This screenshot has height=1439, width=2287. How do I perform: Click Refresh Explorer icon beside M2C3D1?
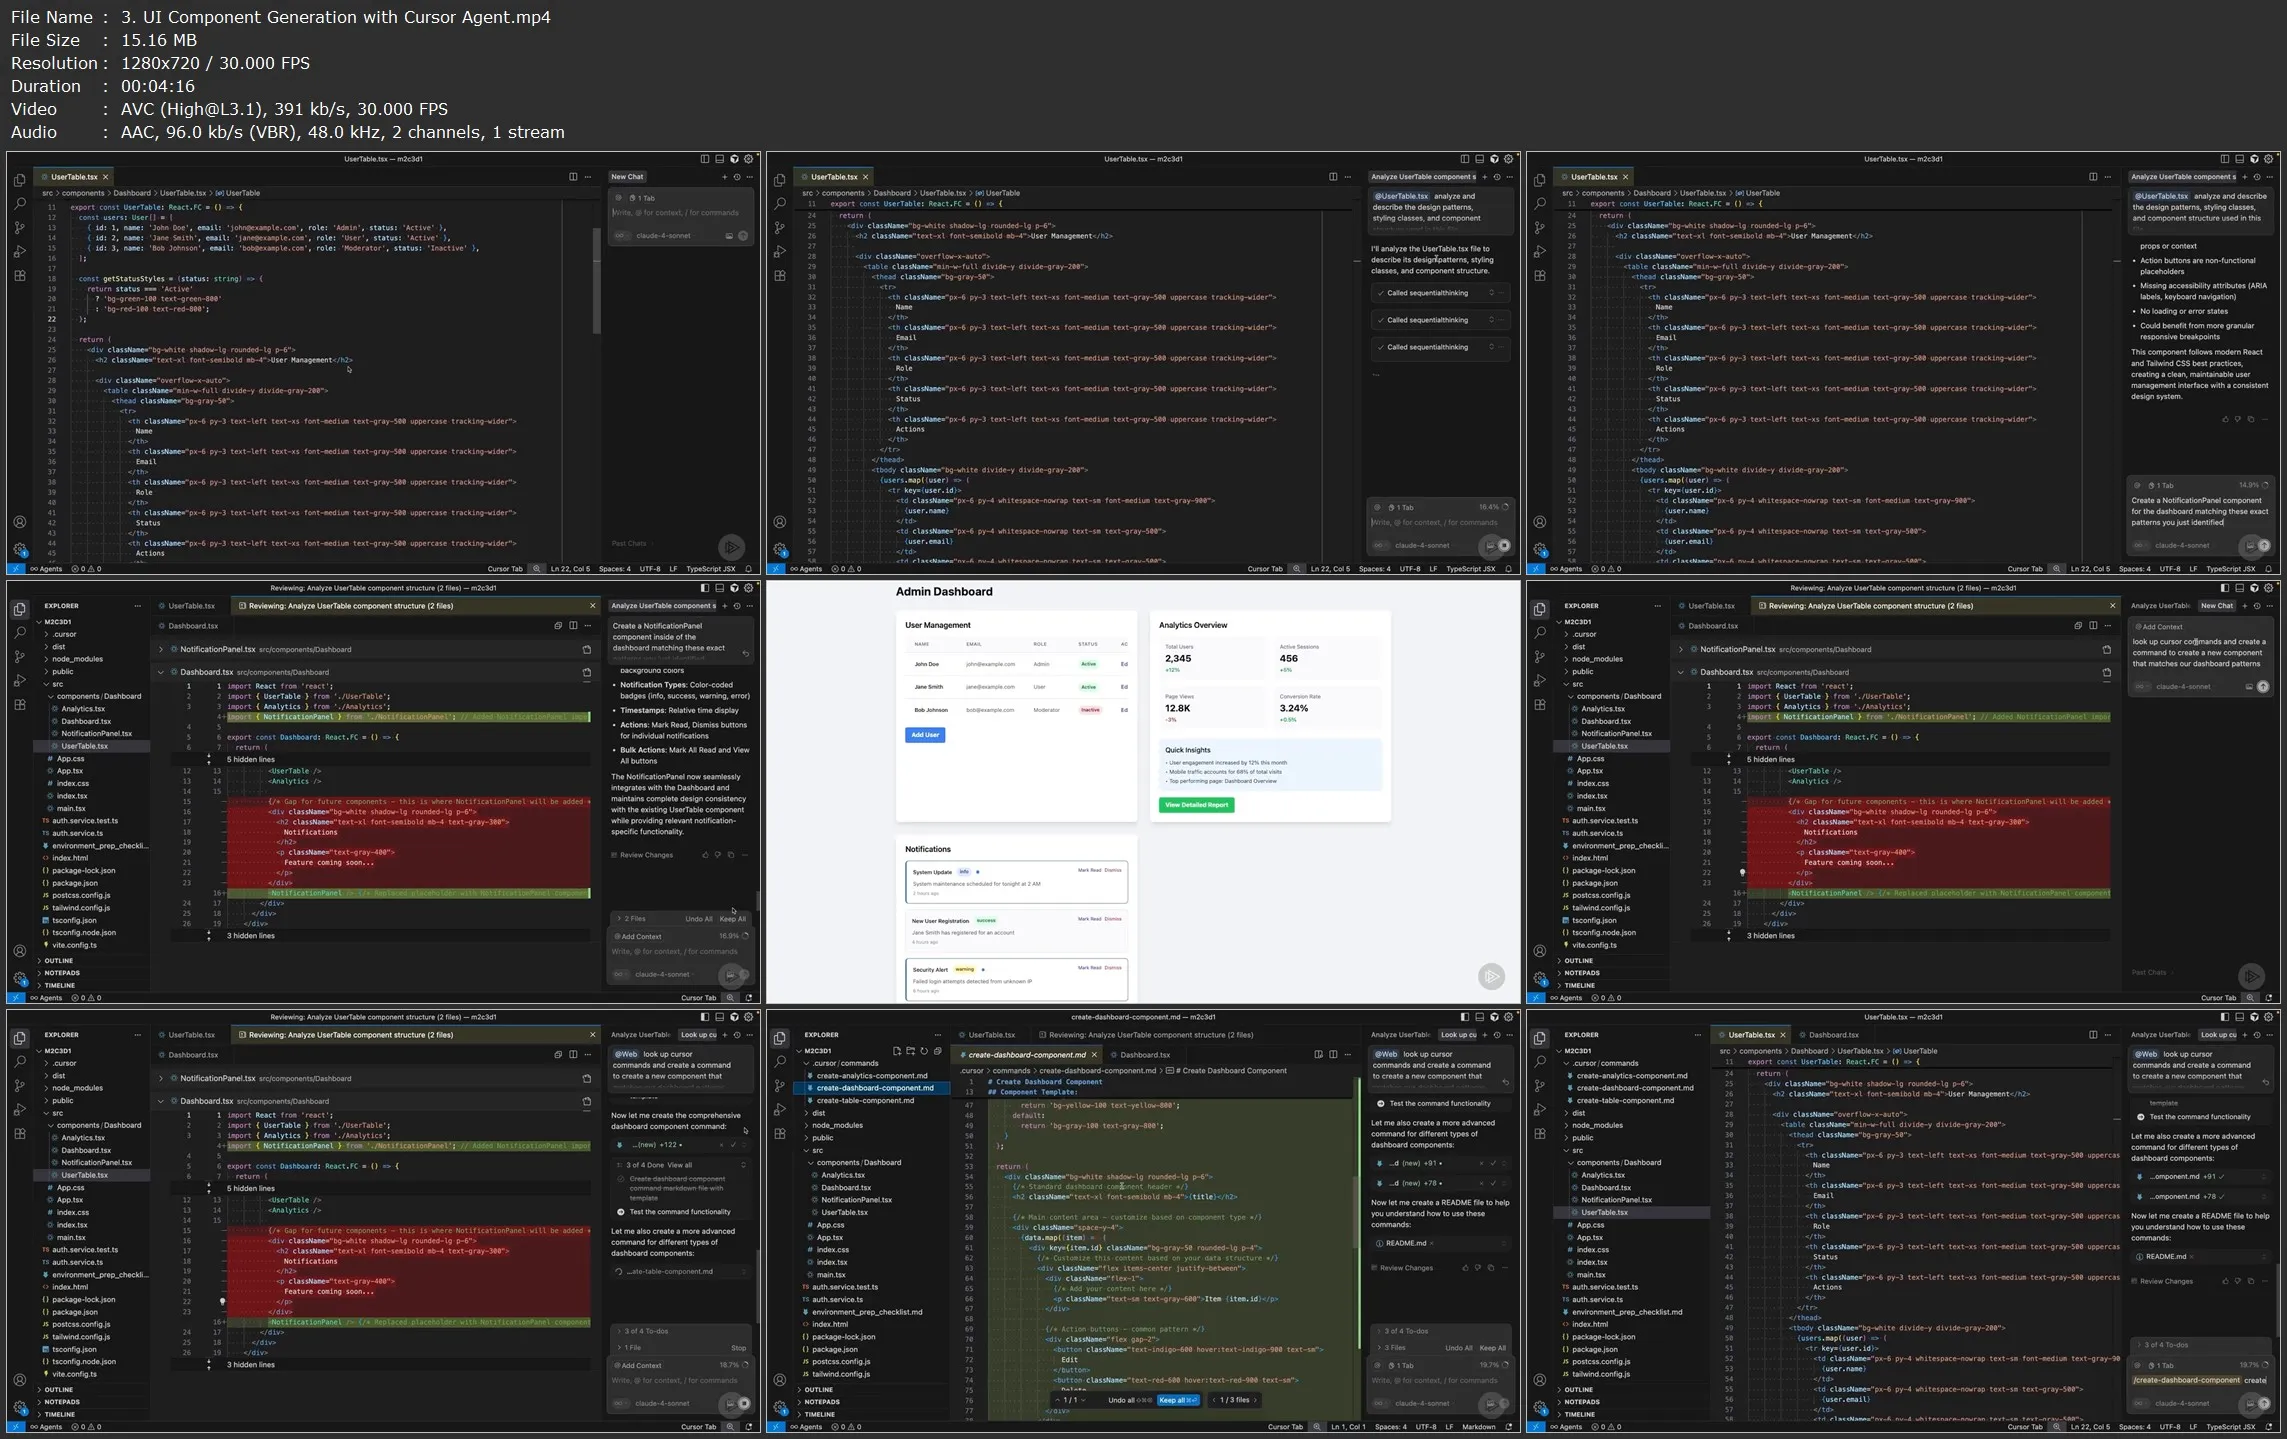tap(924, 1051)
